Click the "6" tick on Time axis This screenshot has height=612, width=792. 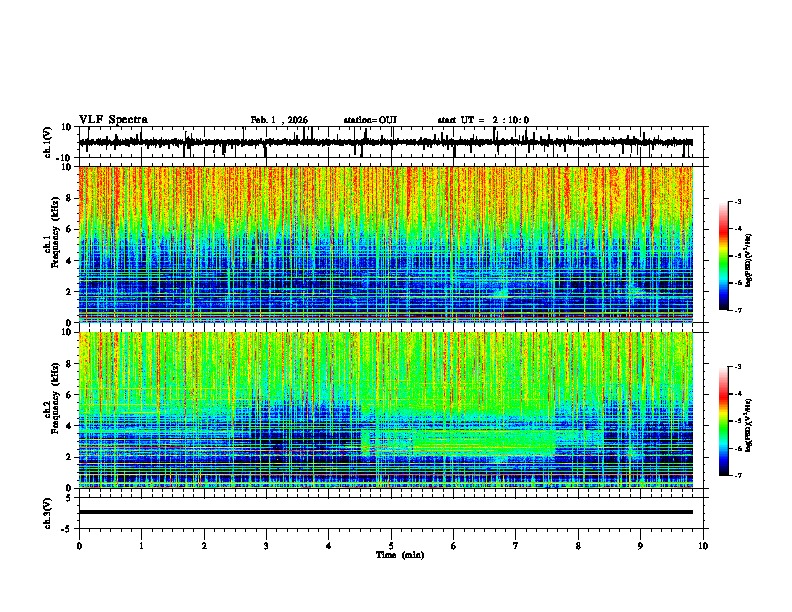coord(454,546)
